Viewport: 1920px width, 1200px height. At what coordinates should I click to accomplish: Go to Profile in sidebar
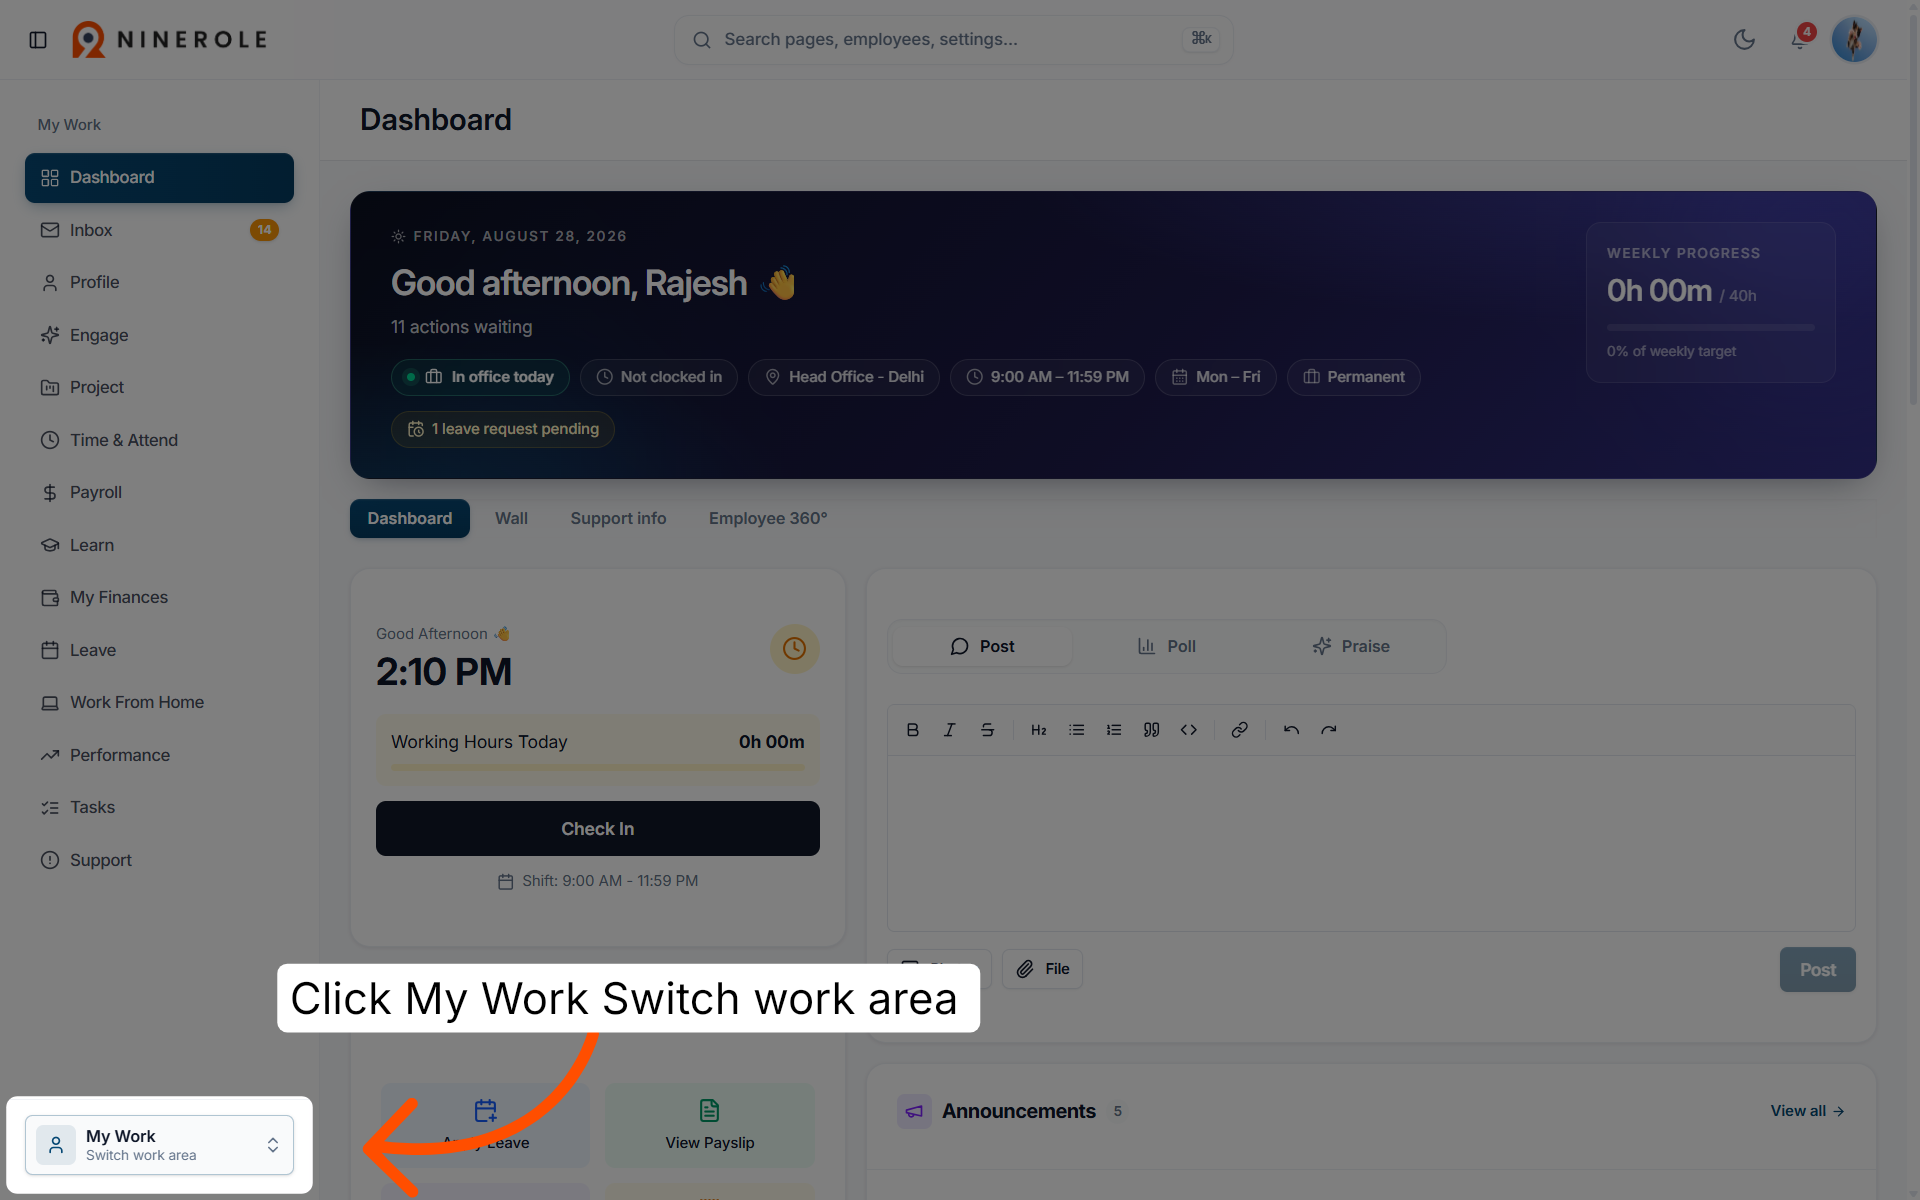(159, 282)
